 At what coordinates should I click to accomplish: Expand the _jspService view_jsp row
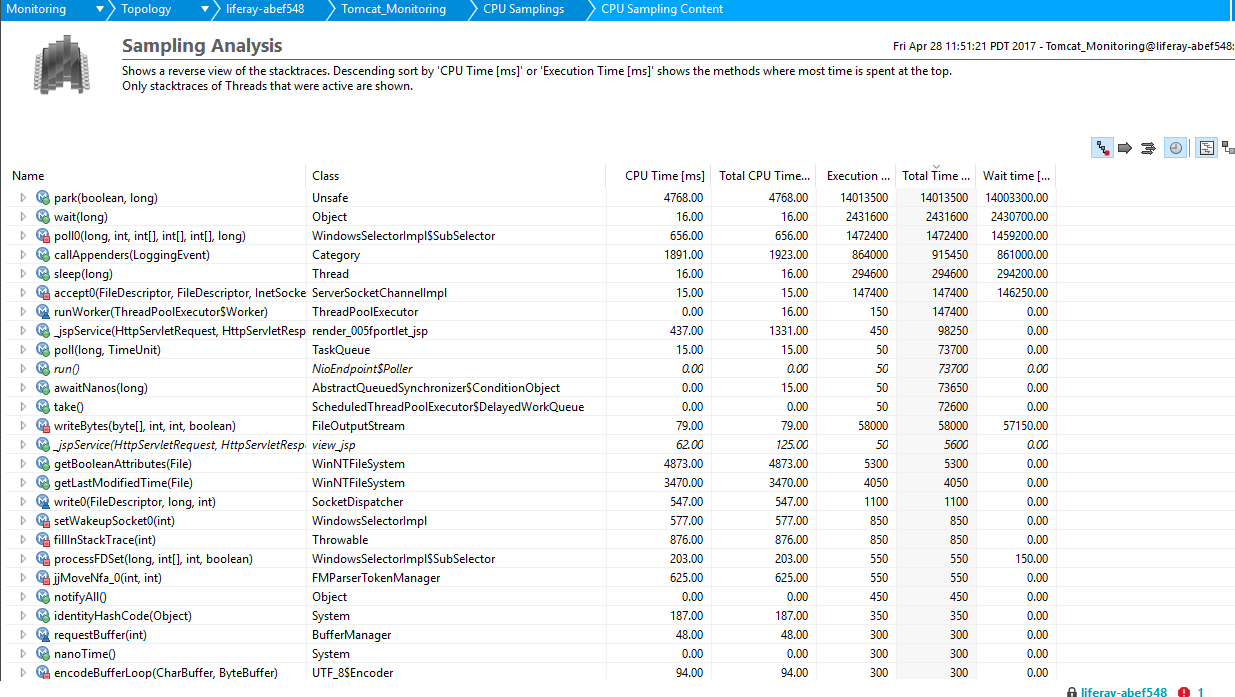(24, 445)
